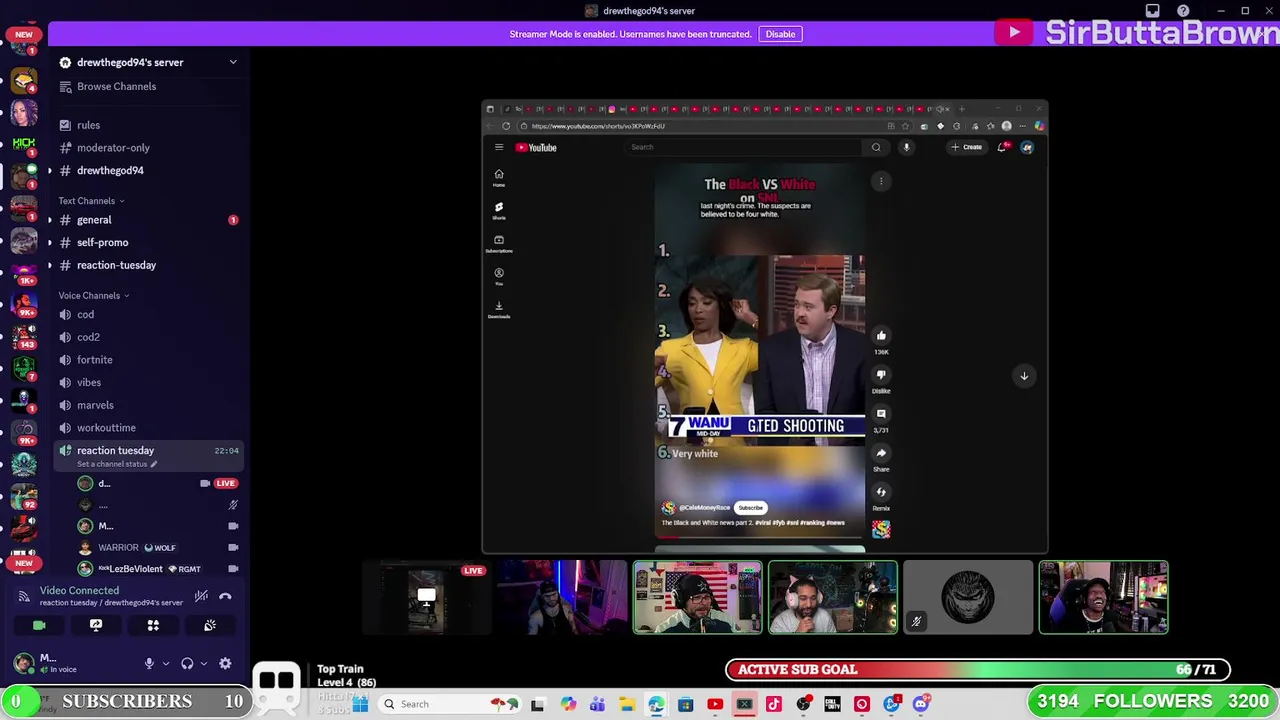Expand the drewthegod94 channel threads arrow
This screenshot has width=1280, height=720.
coord(50,171)
